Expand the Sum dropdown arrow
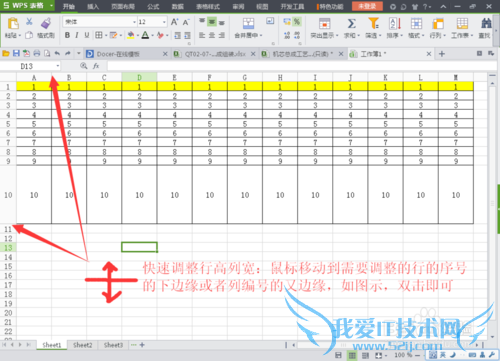The width and height of the screenshot is (500, 361). 358,35
